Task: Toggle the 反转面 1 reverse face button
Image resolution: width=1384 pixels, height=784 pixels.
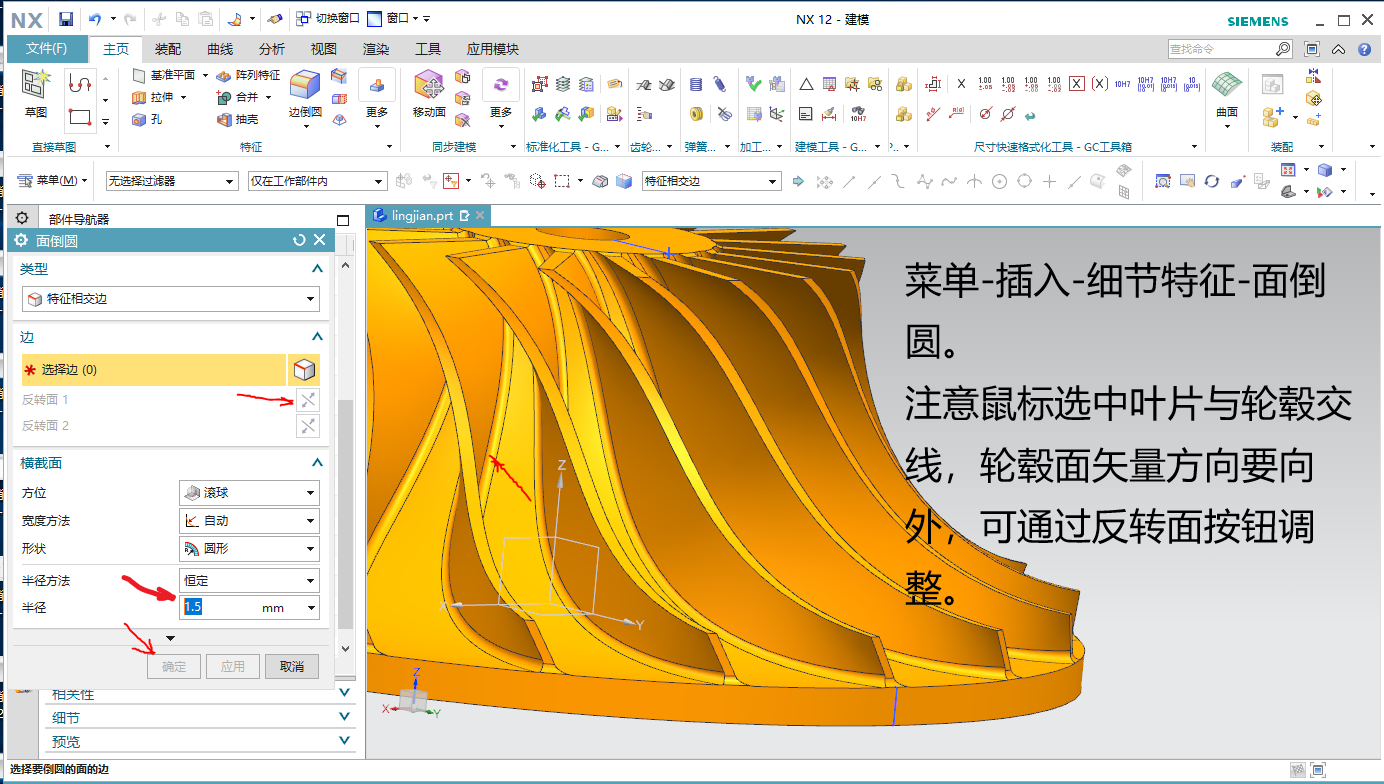Action: point(308,400)
